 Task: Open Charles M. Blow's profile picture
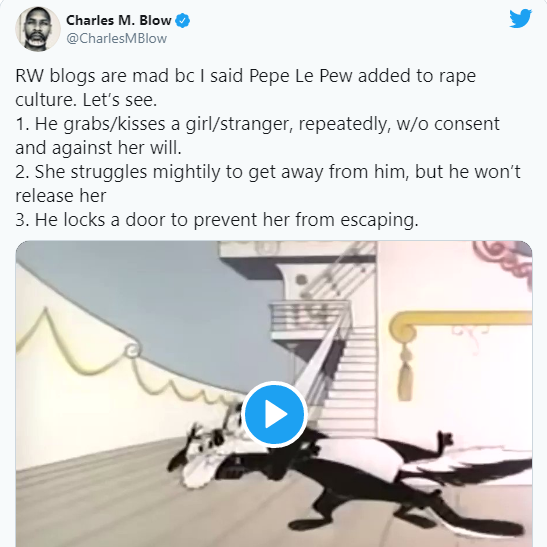38,29
